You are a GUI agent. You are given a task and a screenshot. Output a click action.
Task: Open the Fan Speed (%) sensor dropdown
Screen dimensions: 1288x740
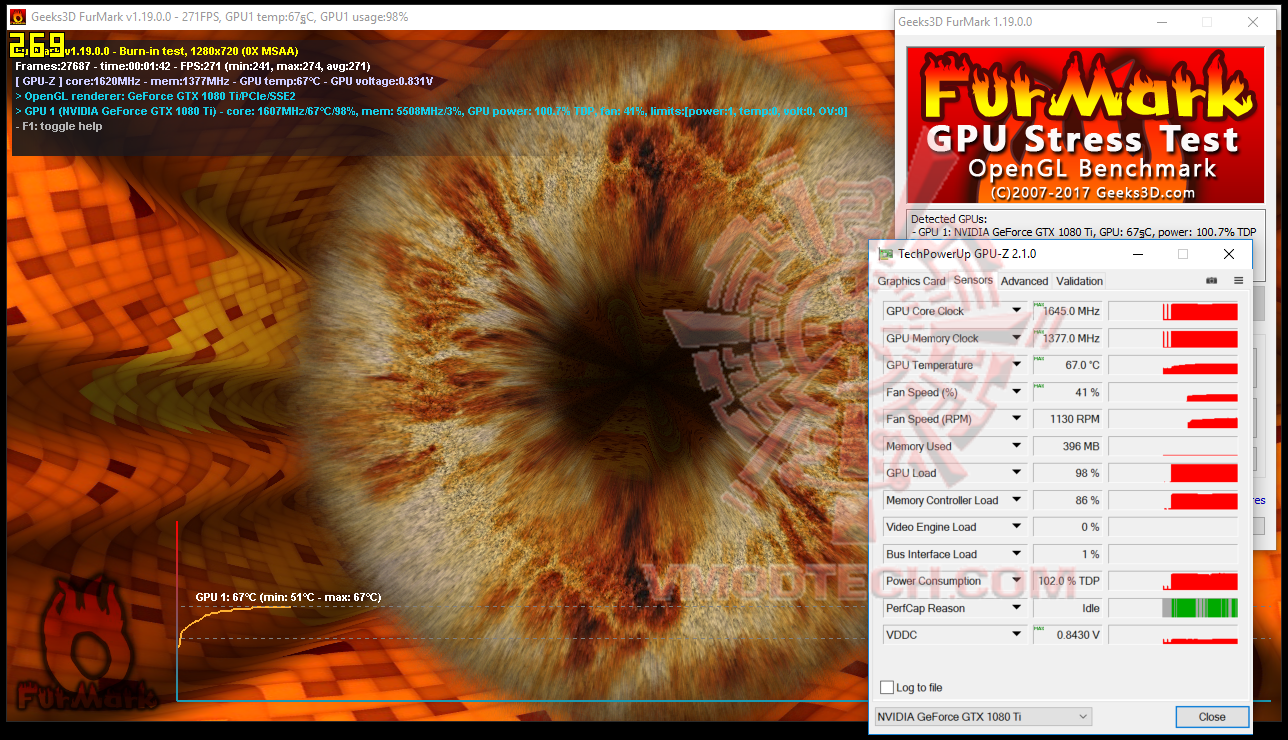tap(1017, 392)
